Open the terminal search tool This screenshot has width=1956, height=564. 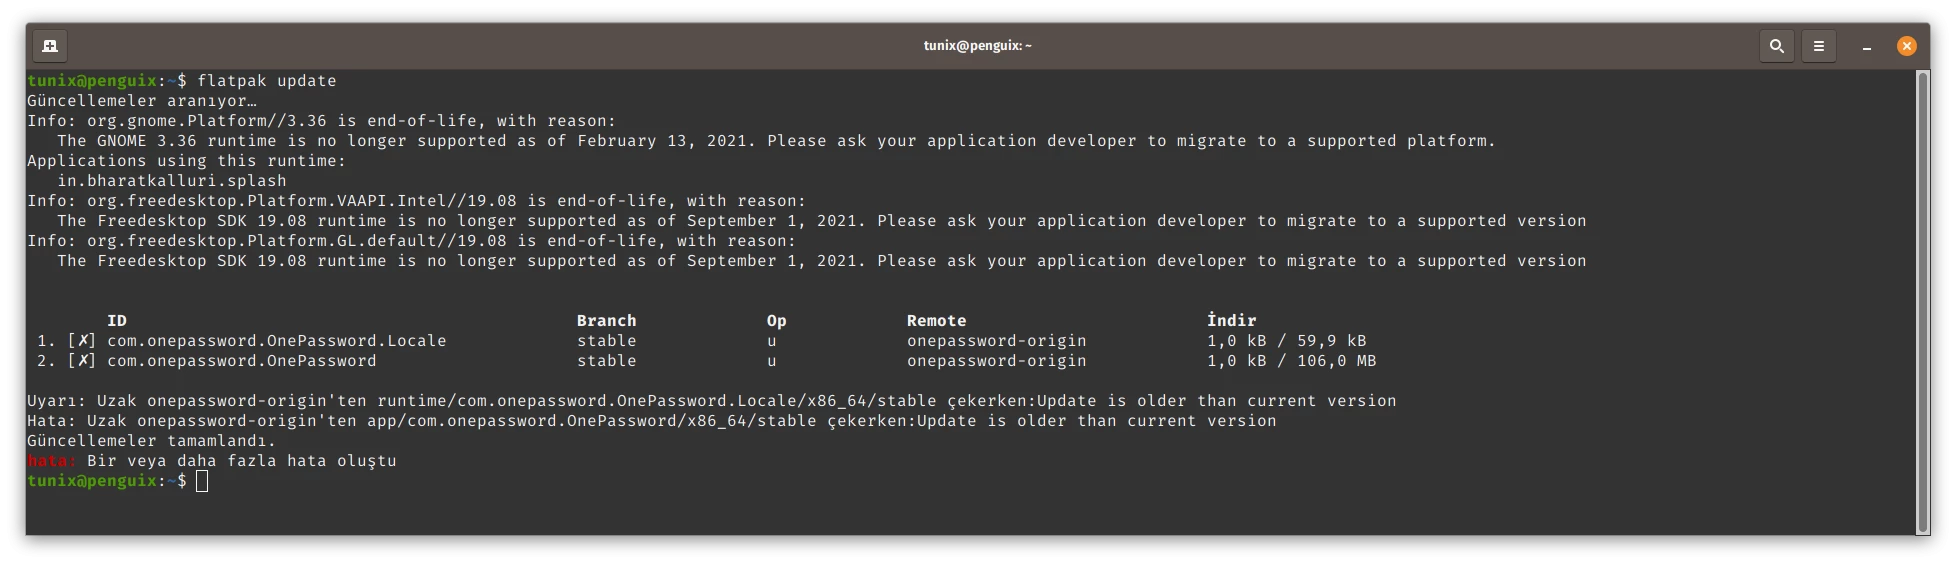[x=1777, y=46]
